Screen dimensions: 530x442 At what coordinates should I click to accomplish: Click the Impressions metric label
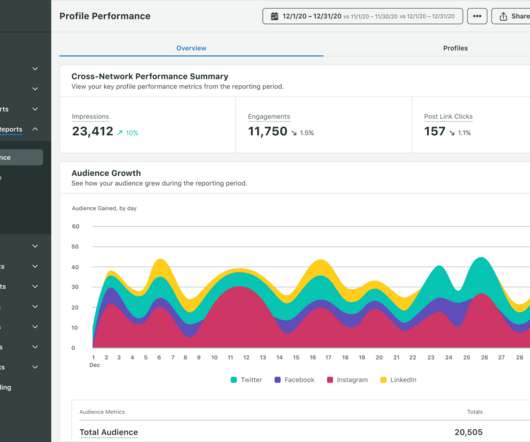90,117
